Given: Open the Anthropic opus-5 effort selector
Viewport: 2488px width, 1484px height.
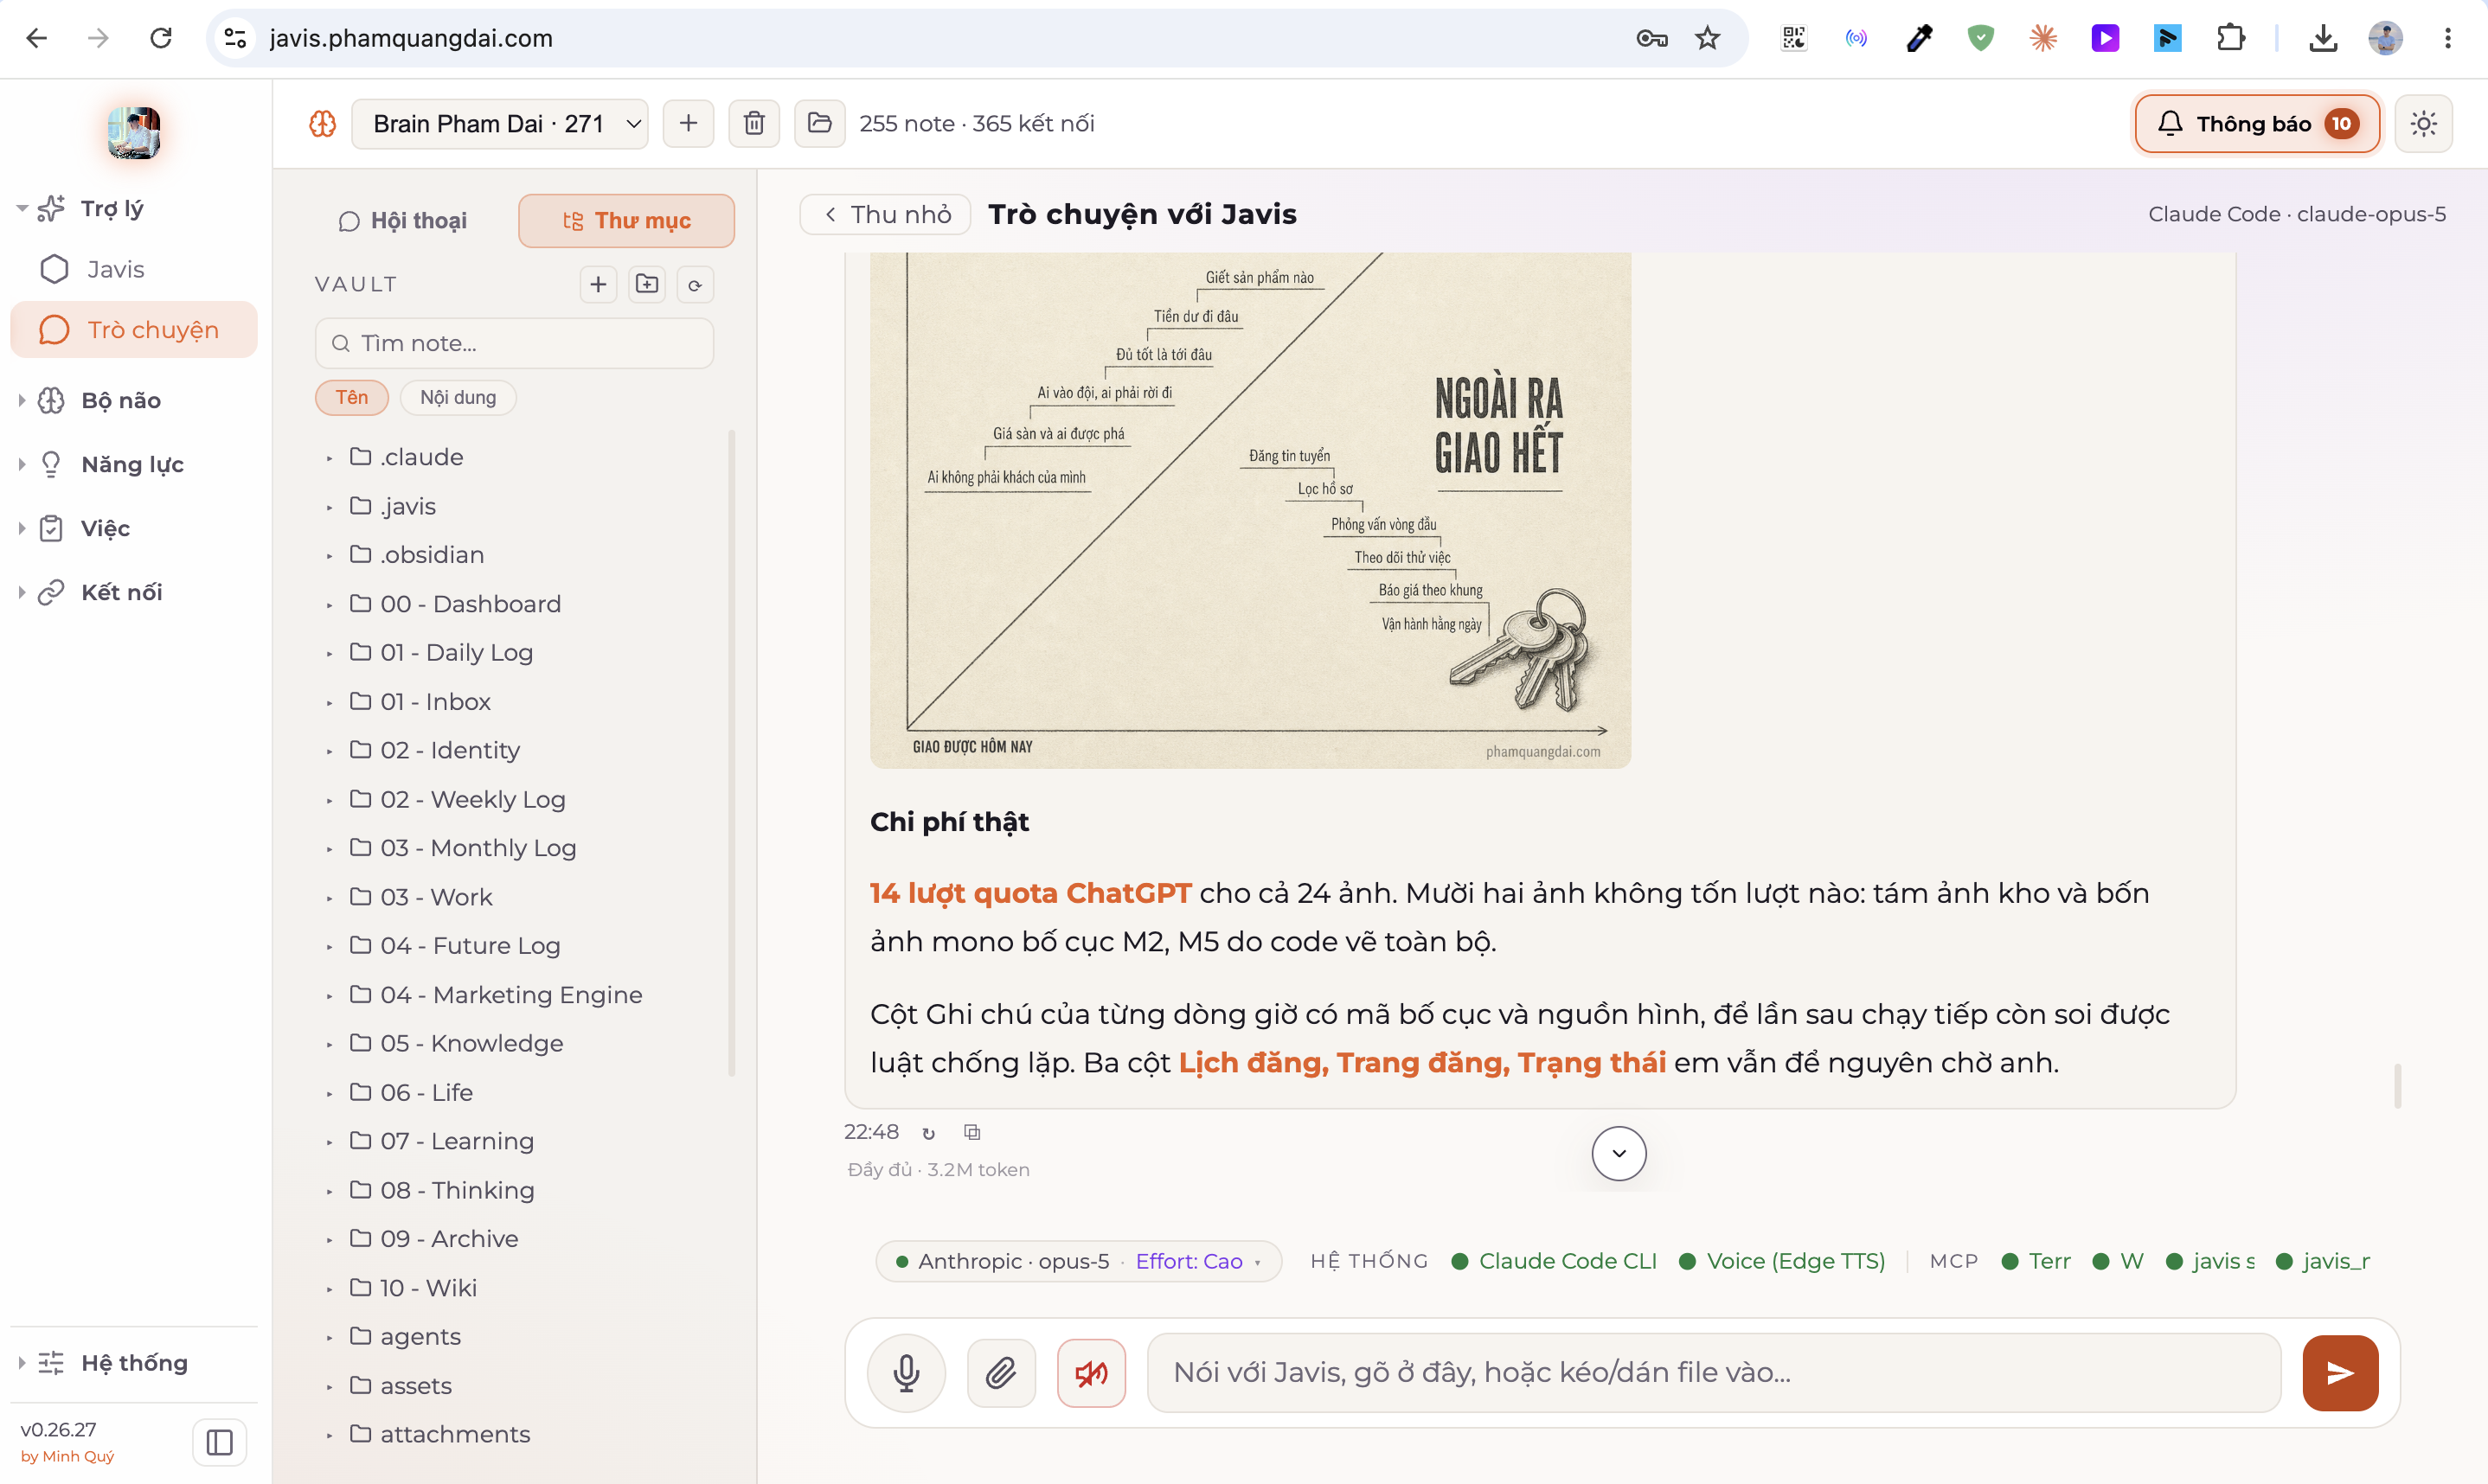Looking at the screenshot, I should pos(1079,1261).
